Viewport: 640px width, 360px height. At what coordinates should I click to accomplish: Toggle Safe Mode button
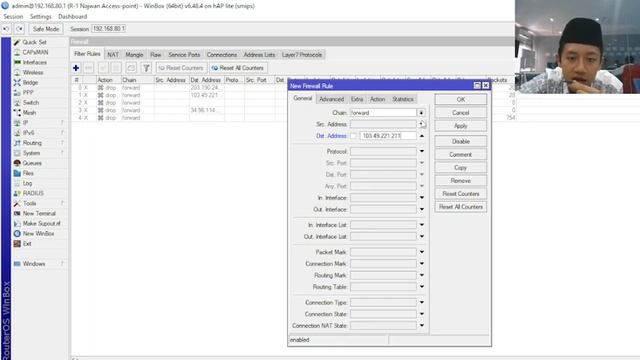tap(46, 29)
